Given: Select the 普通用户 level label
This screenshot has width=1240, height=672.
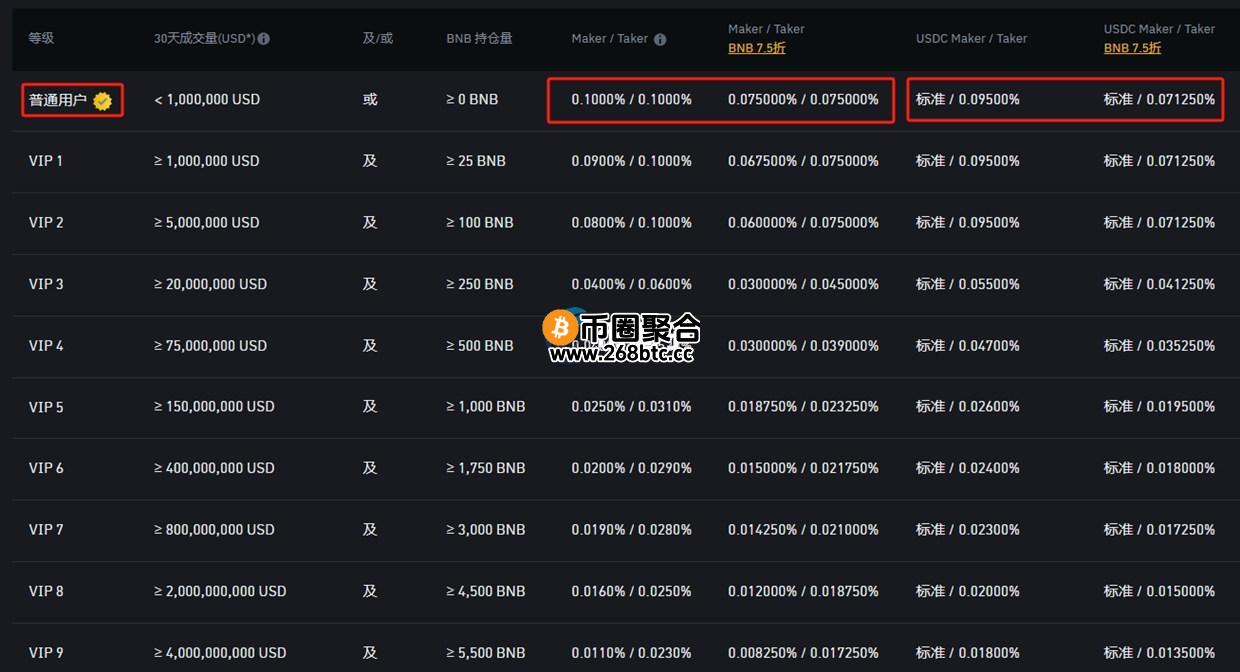Looking at the screenshot, I should (x=58, y=100).
